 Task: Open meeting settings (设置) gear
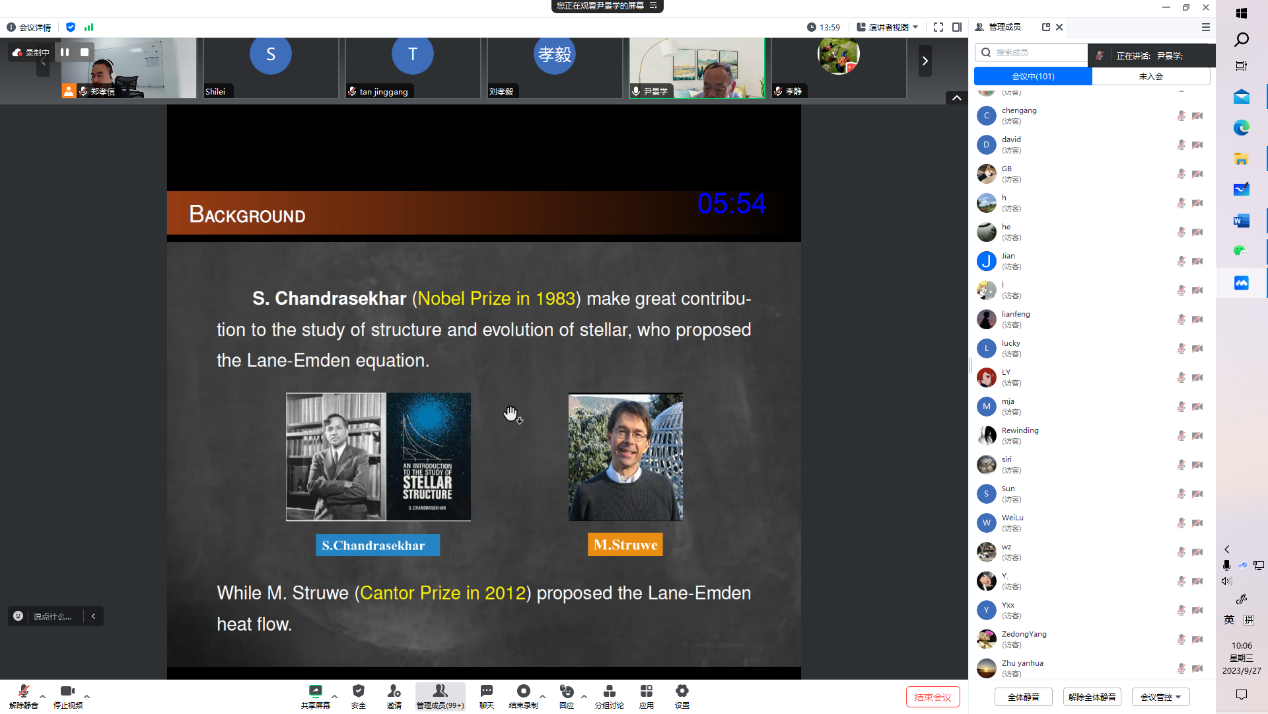click(x=682, y=695)
